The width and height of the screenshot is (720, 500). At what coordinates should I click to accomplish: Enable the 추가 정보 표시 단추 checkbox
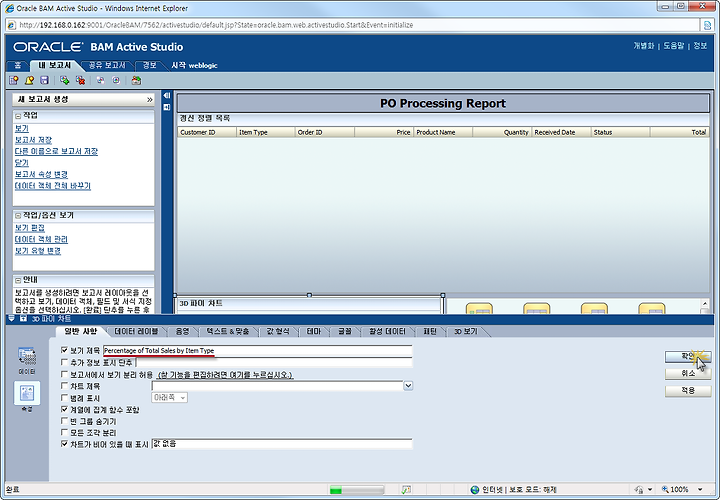coord(64,362)
